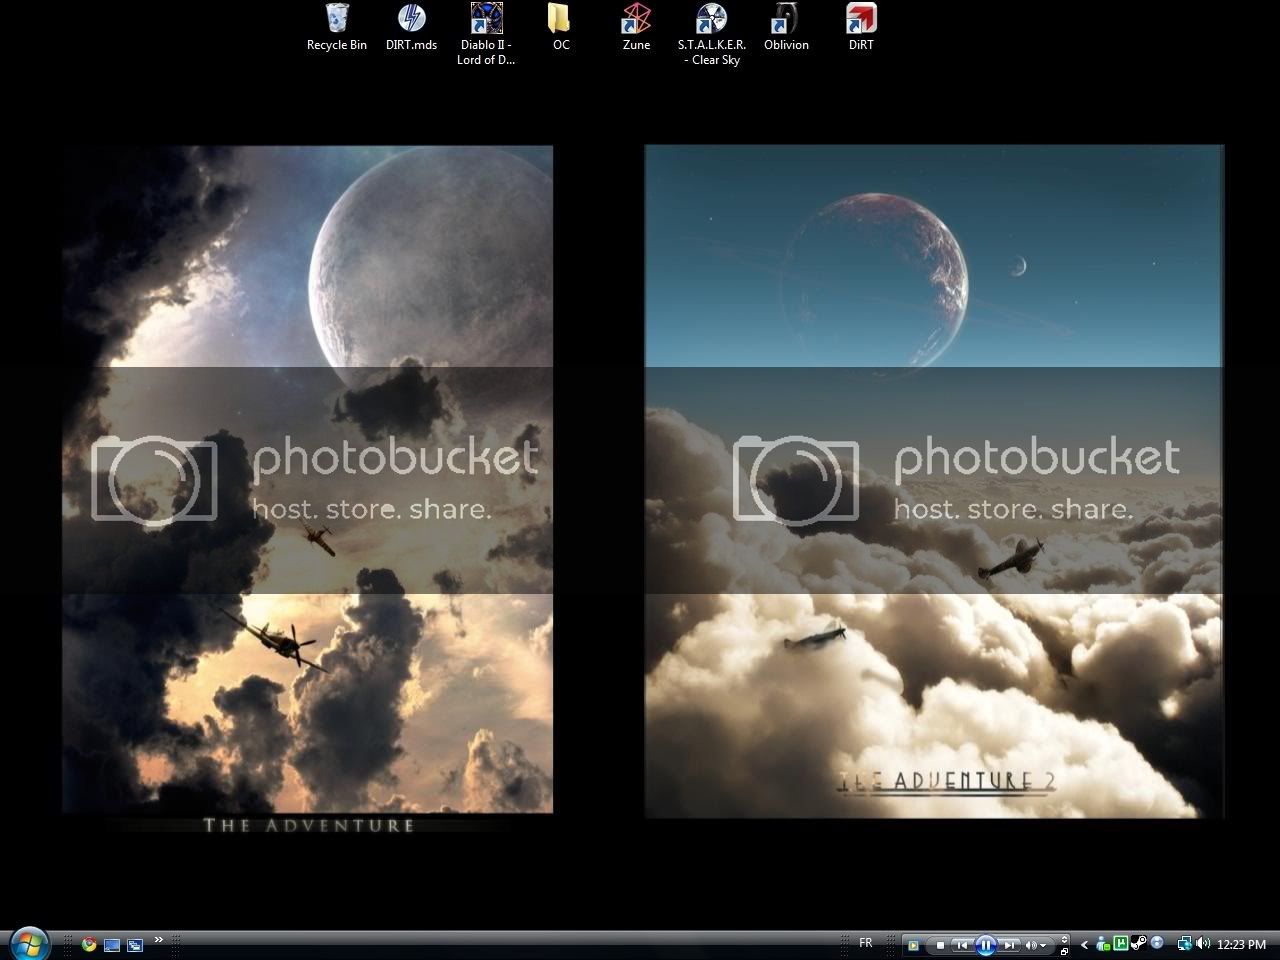The height and width of the screenshot is (960, 1280).
Task: Open the FR language bar selector
Action: (x=866, y=943)
